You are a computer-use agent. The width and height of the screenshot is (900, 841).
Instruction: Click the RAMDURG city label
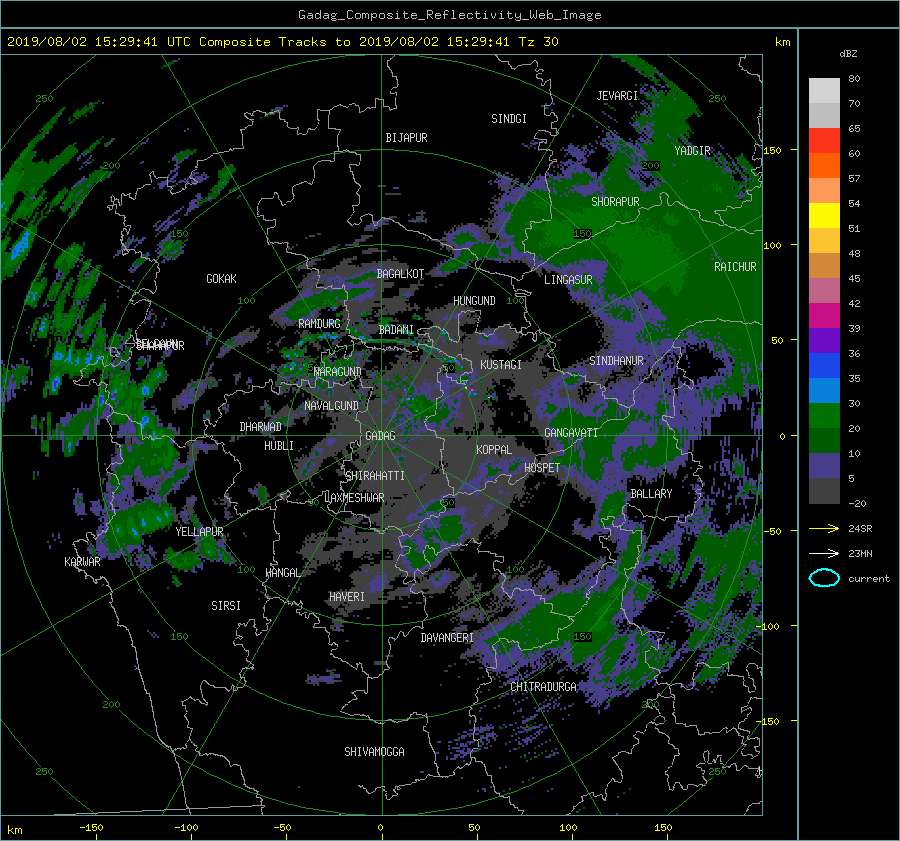[x=319, y=324]
